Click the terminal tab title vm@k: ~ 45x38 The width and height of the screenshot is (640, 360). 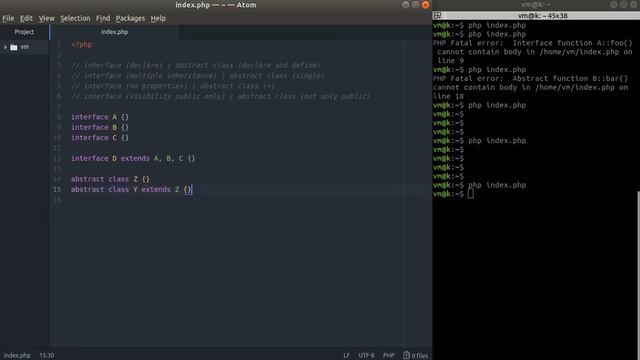point(542,16)
